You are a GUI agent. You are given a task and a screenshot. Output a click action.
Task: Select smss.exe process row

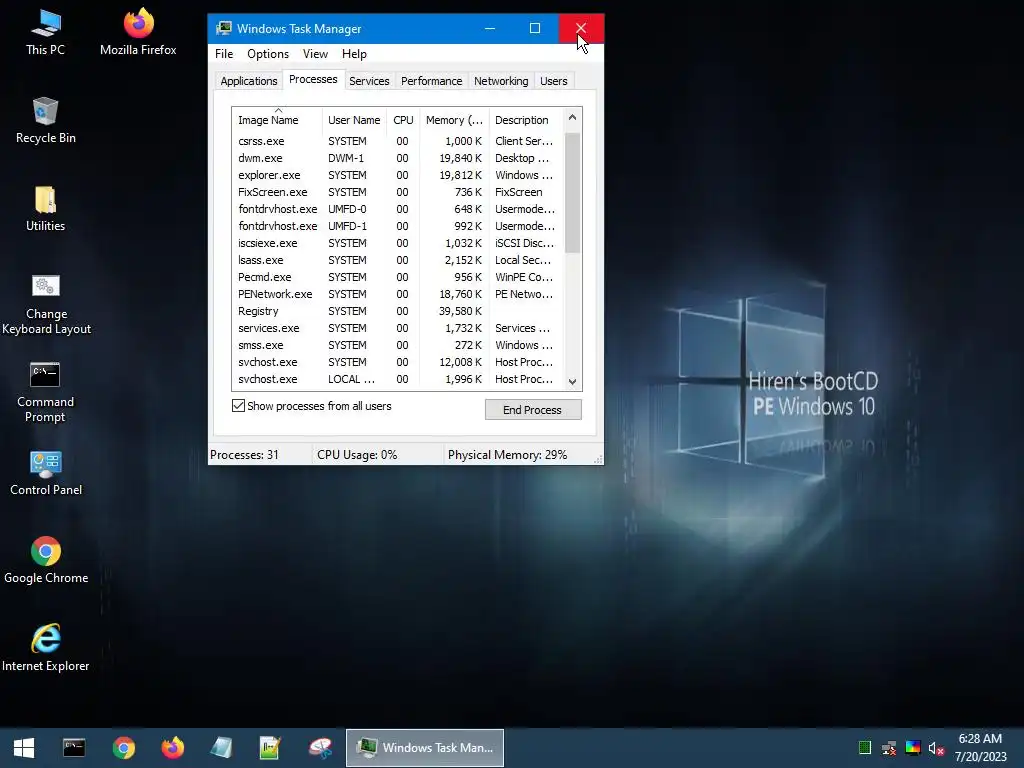point(398,345)
